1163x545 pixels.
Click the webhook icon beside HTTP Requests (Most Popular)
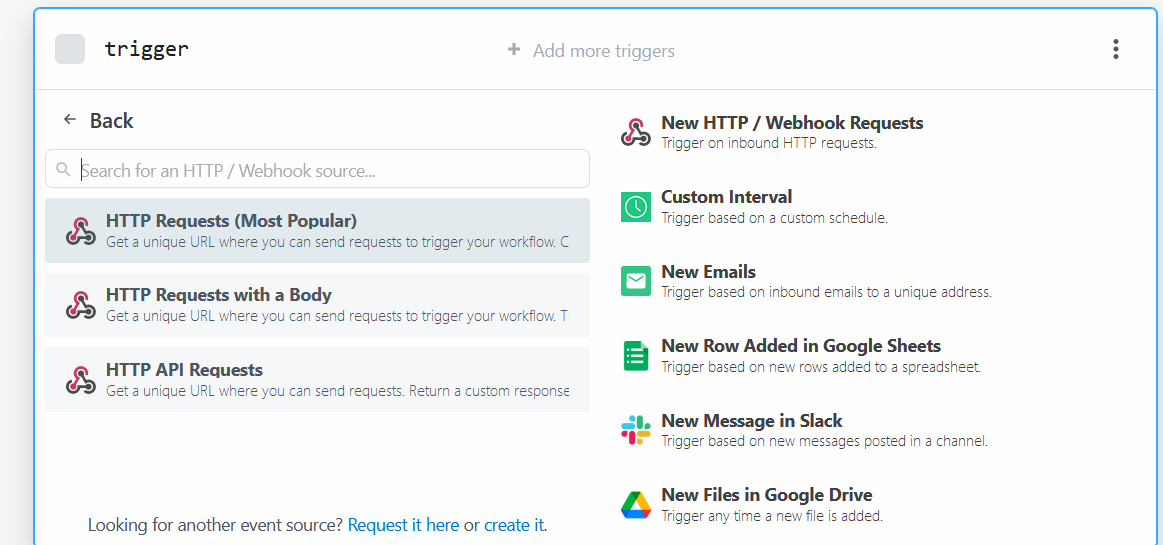point(80,231)
